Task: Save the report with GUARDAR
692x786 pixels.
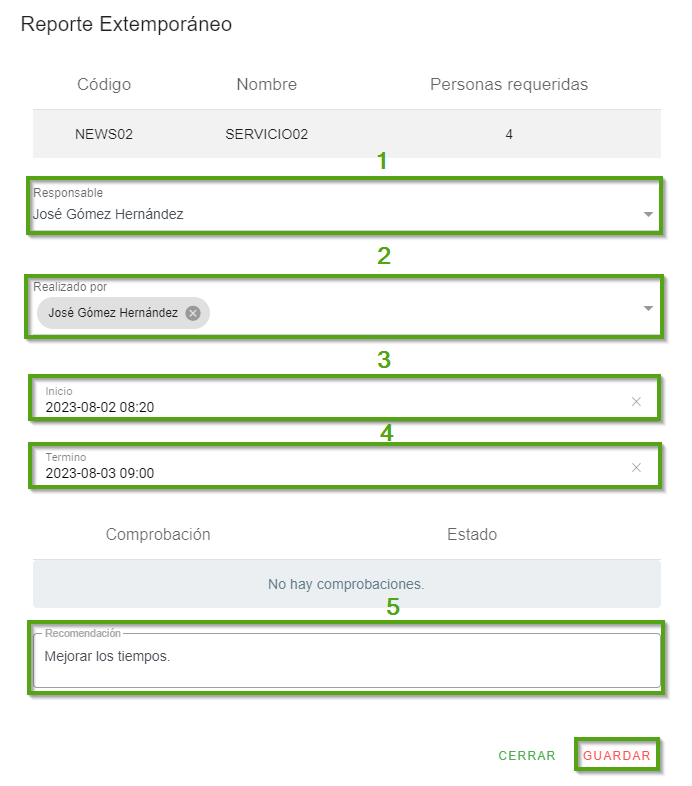Action: [x=617, y=756]
